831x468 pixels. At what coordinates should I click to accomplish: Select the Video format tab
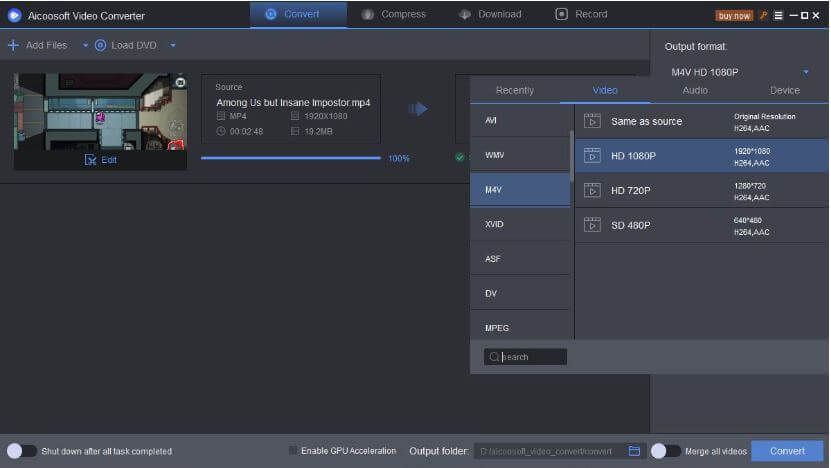coord(605,90)
